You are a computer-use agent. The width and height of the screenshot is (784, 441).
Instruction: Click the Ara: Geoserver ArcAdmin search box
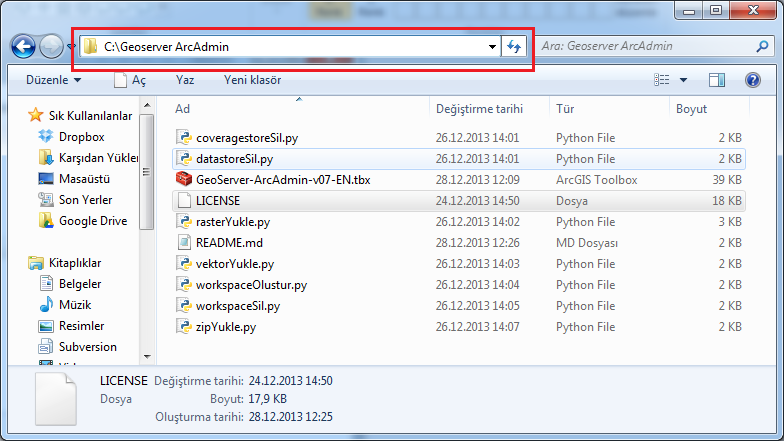tap(655, 46)
